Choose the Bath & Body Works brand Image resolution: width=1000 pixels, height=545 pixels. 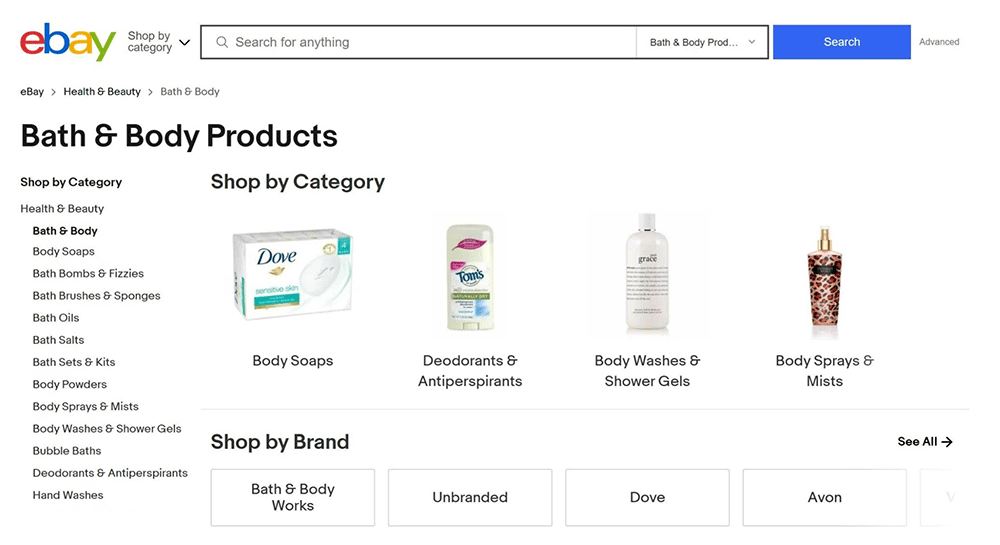(292, 497)
